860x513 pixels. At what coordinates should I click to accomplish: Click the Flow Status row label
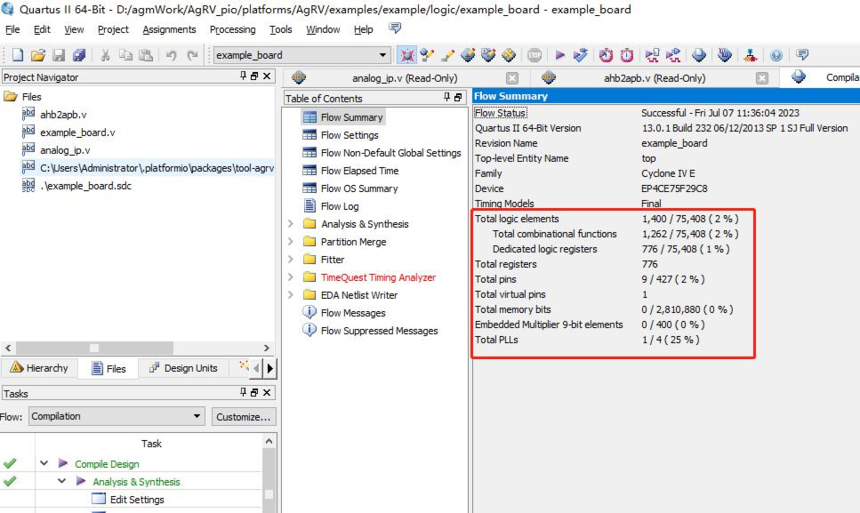click(500, 113)
